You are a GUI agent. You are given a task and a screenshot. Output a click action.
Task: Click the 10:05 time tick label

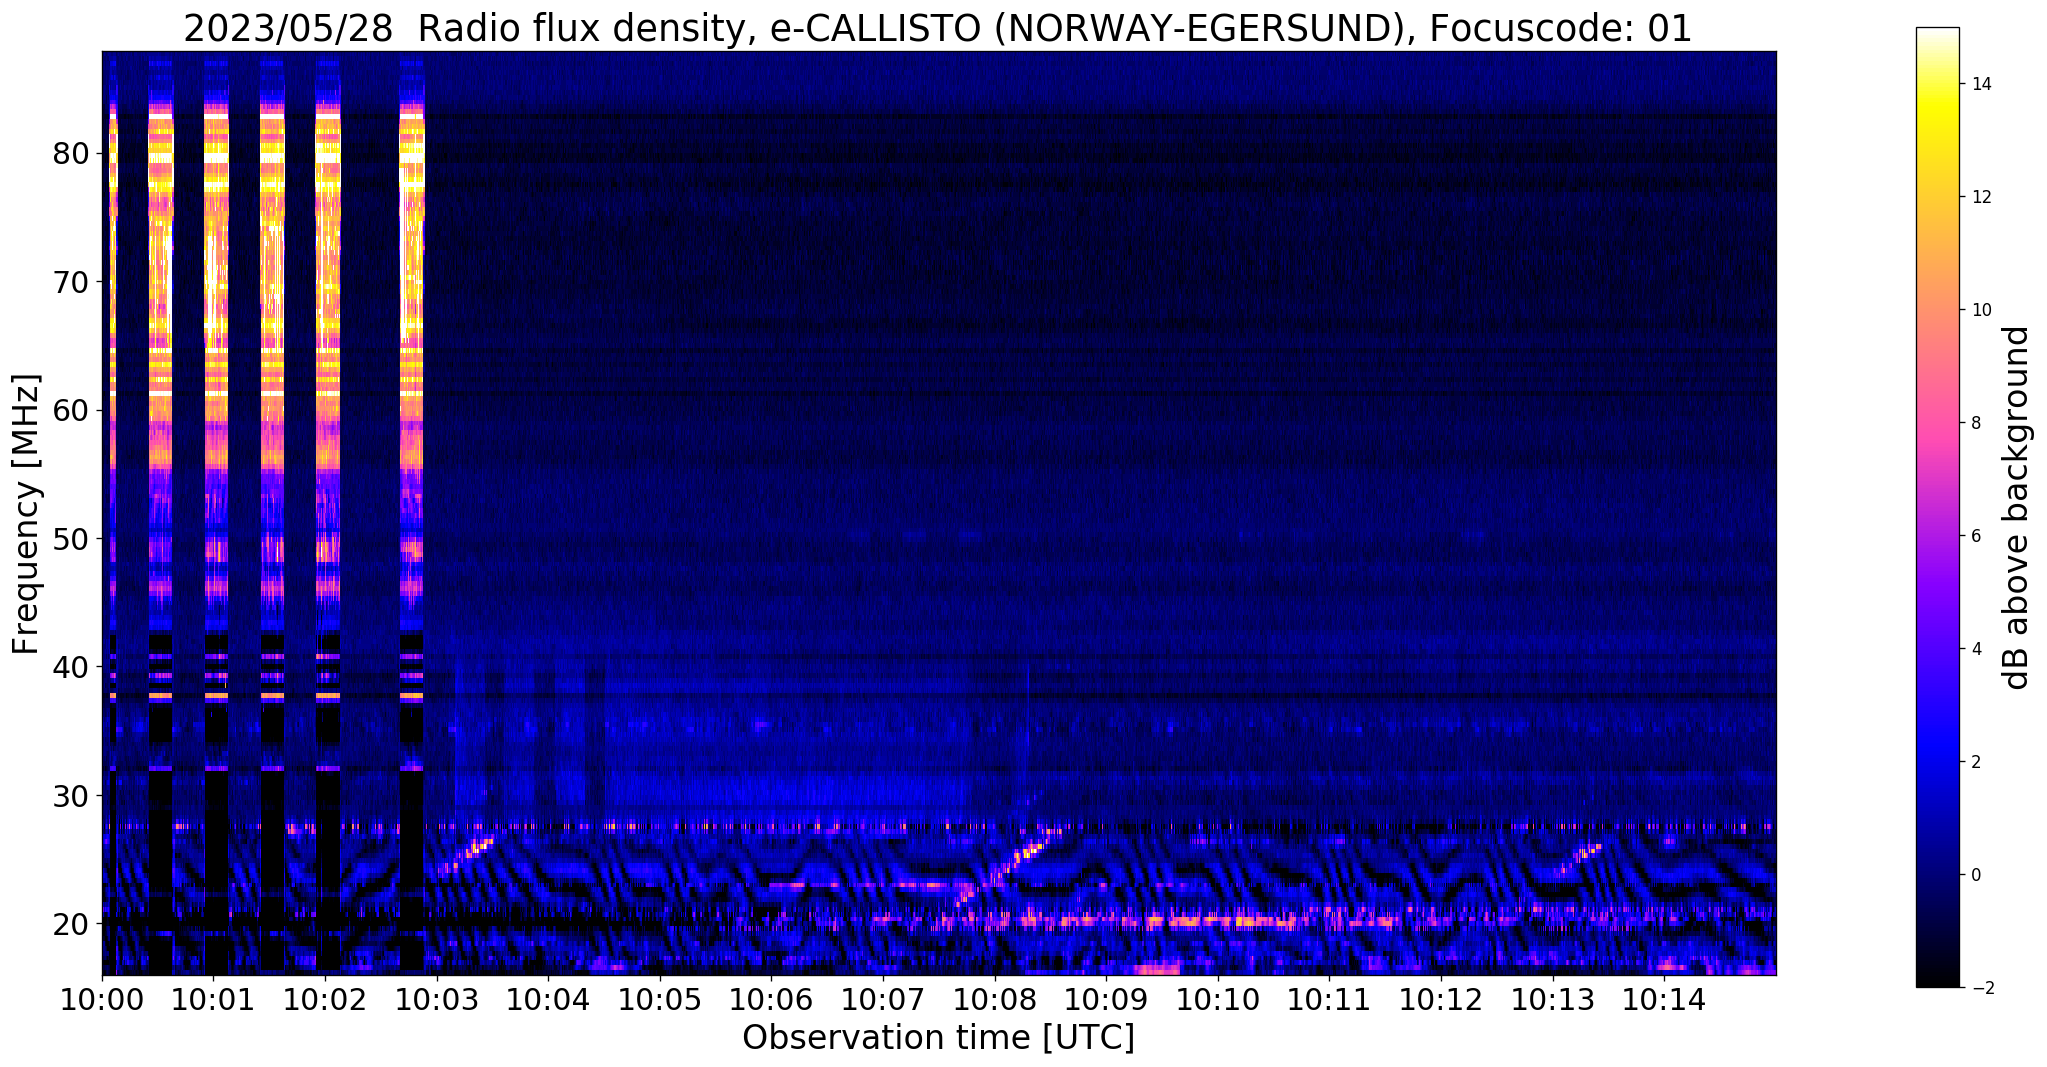pos(659,999)
